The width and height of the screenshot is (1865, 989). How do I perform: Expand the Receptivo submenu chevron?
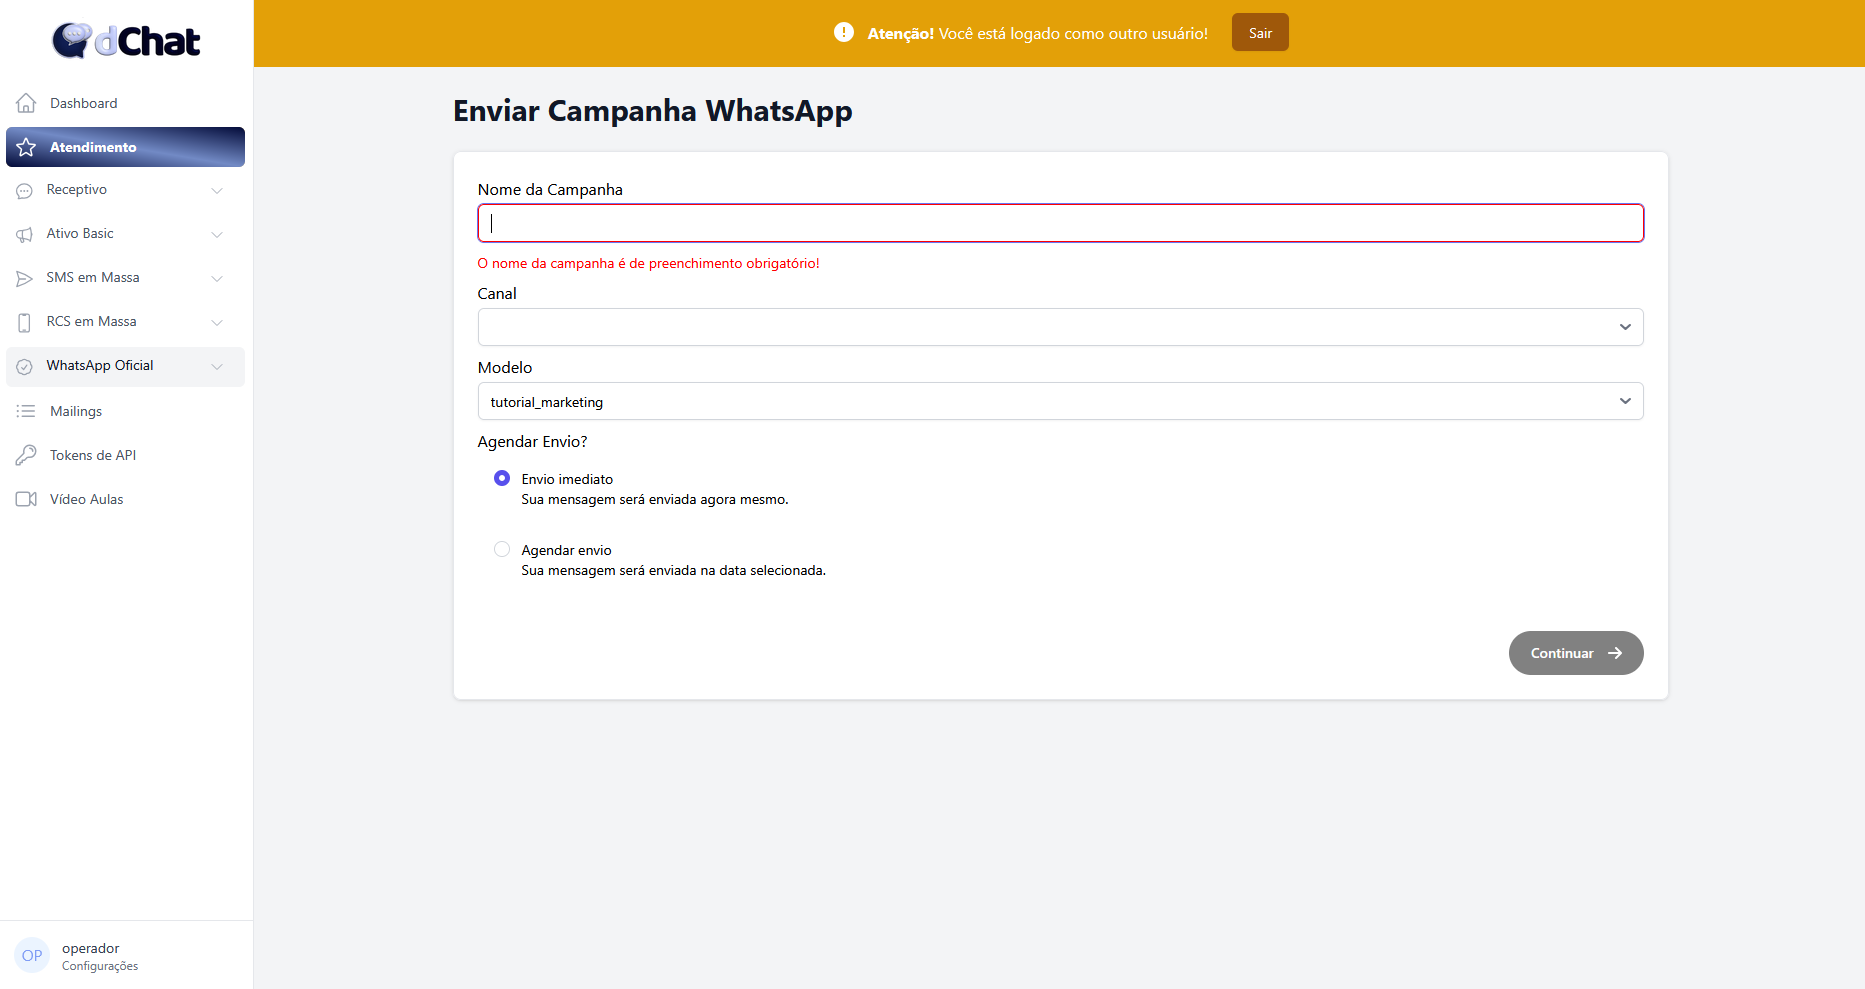coord(217,190)
